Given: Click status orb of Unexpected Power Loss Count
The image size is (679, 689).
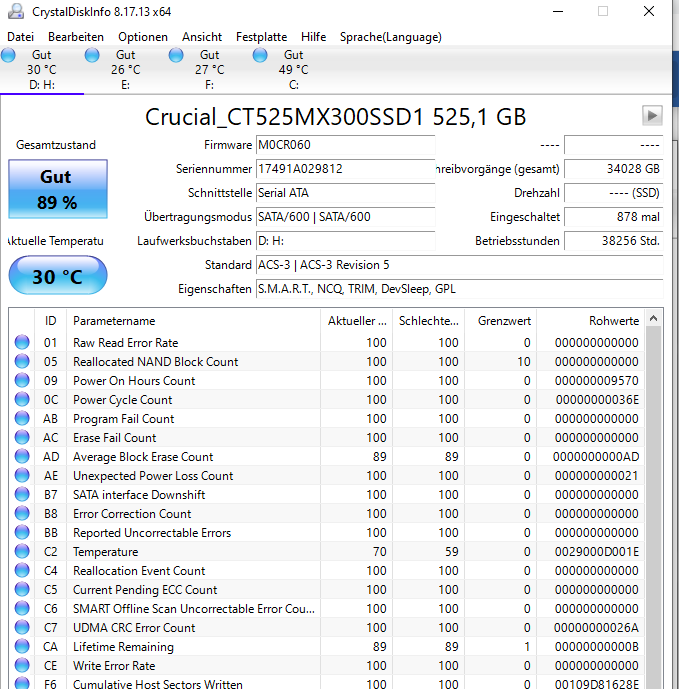Looking at the screenshot, I should (x=22, y=475).
